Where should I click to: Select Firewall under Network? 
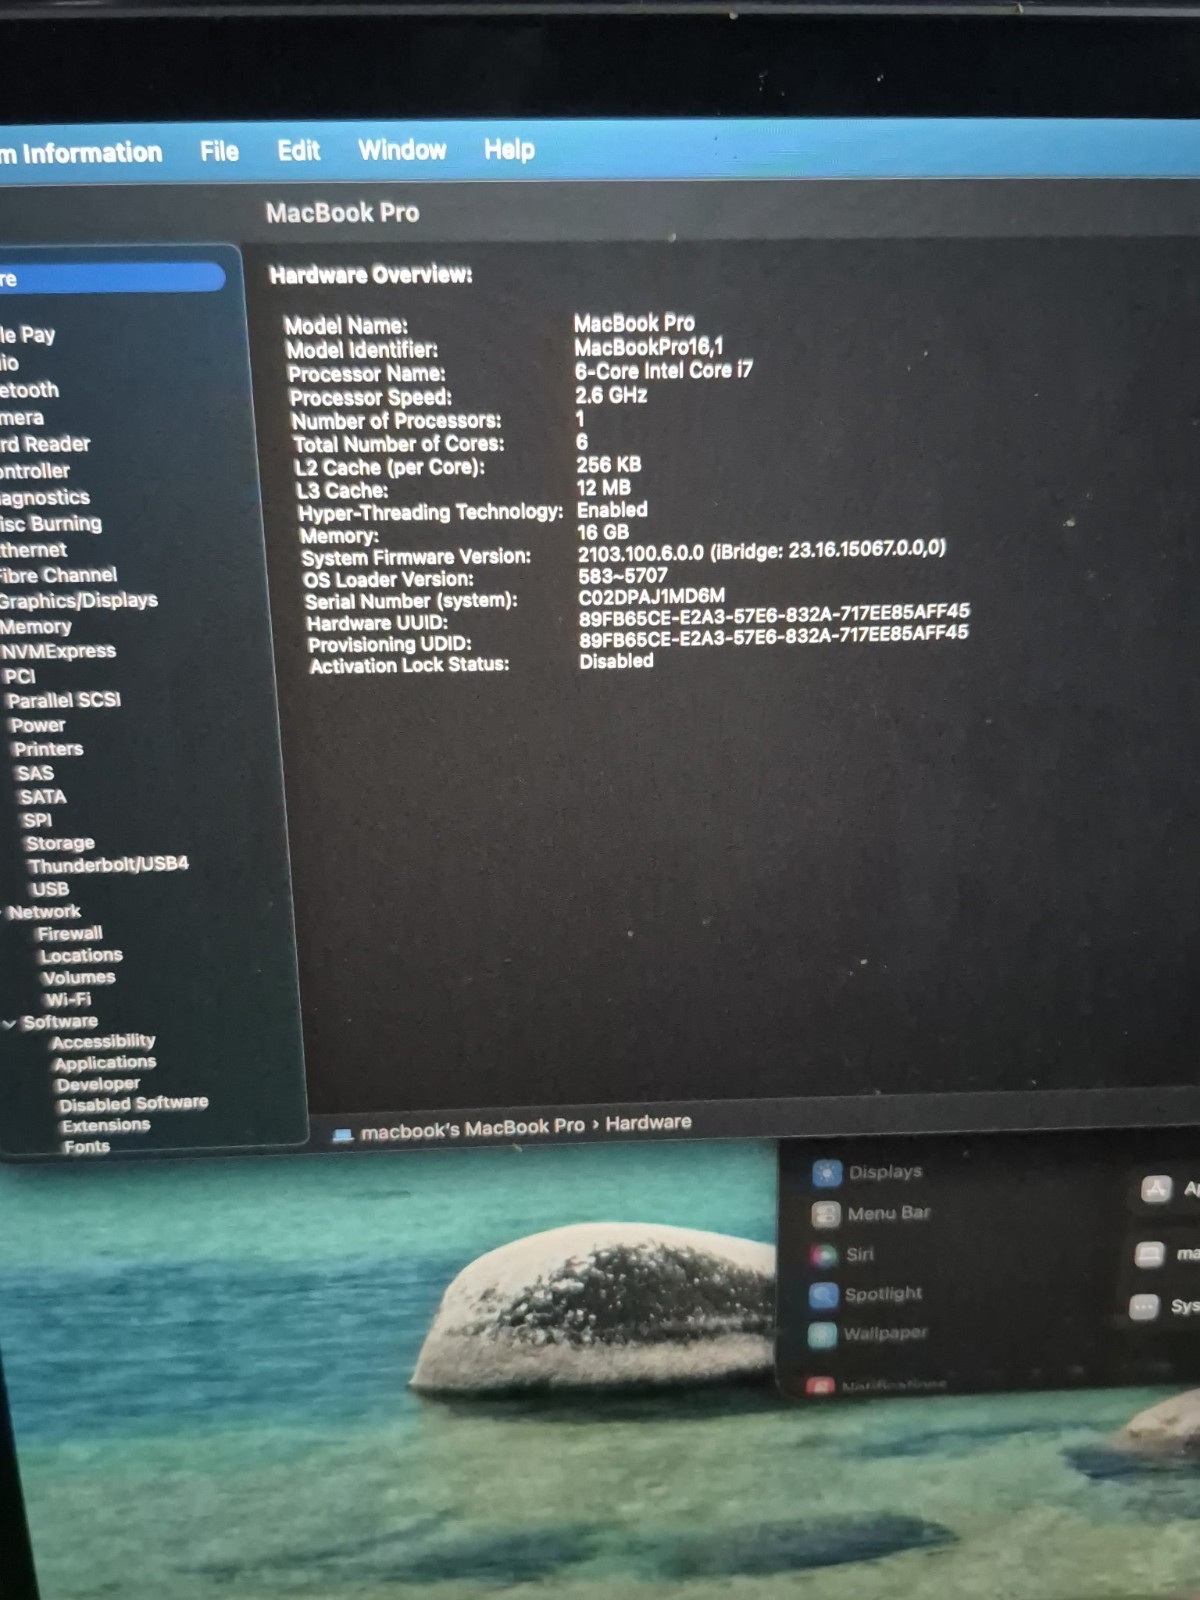[70, 934]
